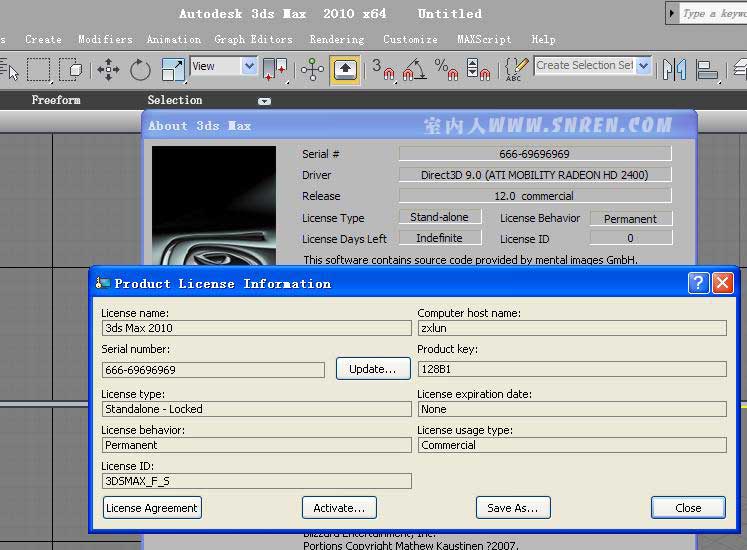Toggle the Percent Snap icon
Viewport: 747px width, 550px height.
(x=446, y=69)
